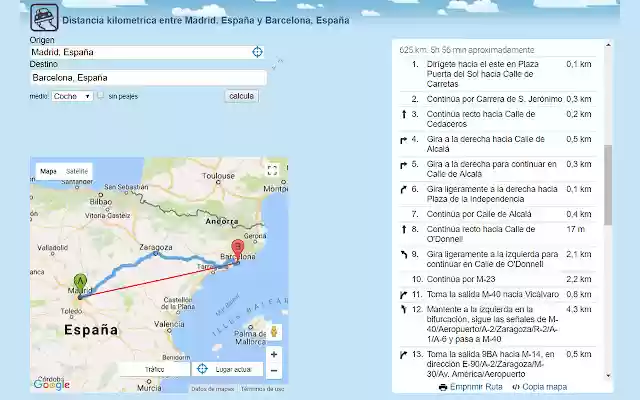This screenshot has width=640, height=400.
Task: Click the Valencia city label on map
Action: point(169,324)
